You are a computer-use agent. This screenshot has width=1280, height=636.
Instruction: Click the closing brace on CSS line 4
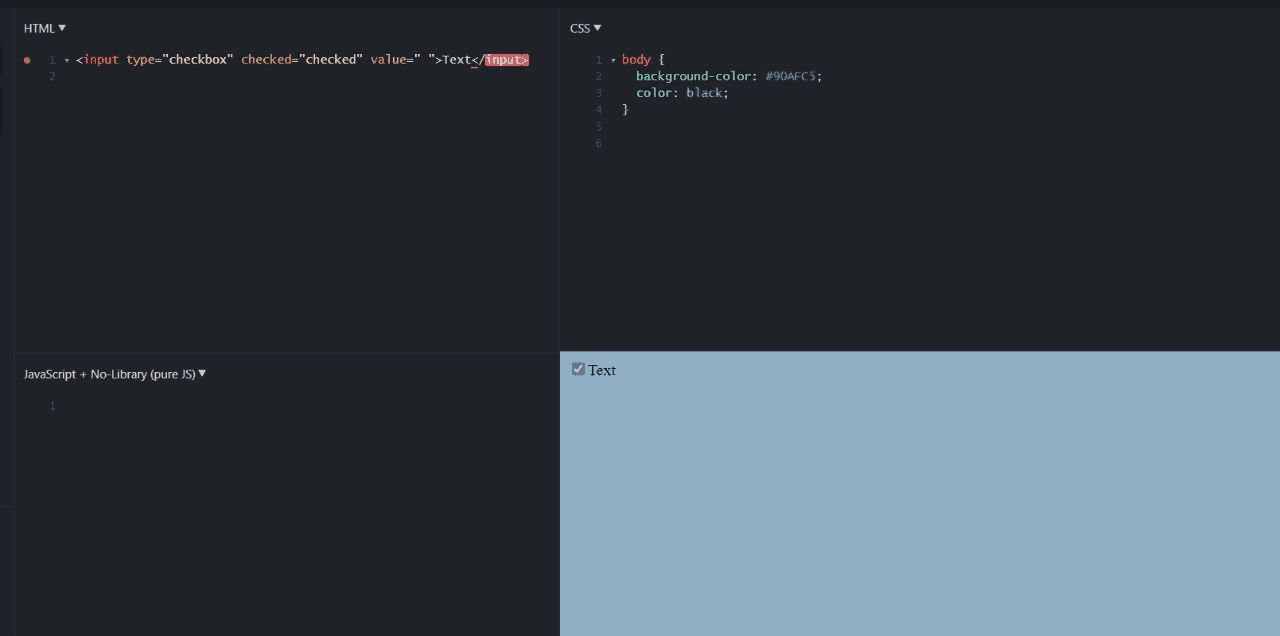click(x=626, y=110)
